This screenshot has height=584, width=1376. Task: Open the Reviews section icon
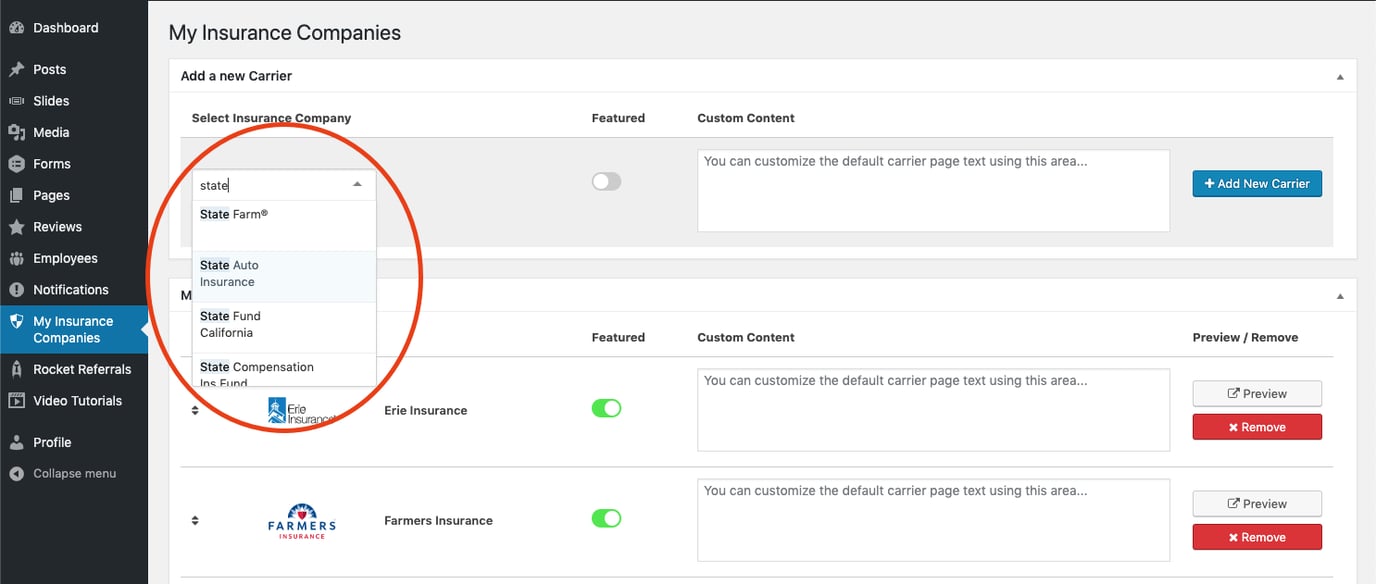point(17,226)
